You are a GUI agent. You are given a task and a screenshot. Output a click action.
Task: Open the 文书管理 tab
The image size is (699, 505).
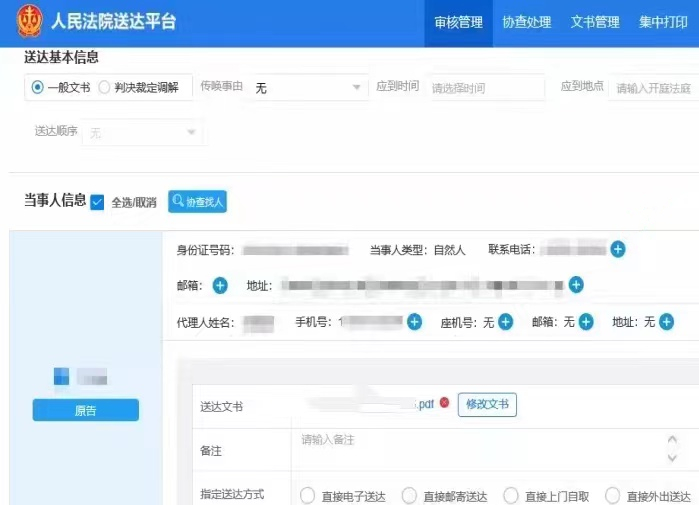coord(595,22)
